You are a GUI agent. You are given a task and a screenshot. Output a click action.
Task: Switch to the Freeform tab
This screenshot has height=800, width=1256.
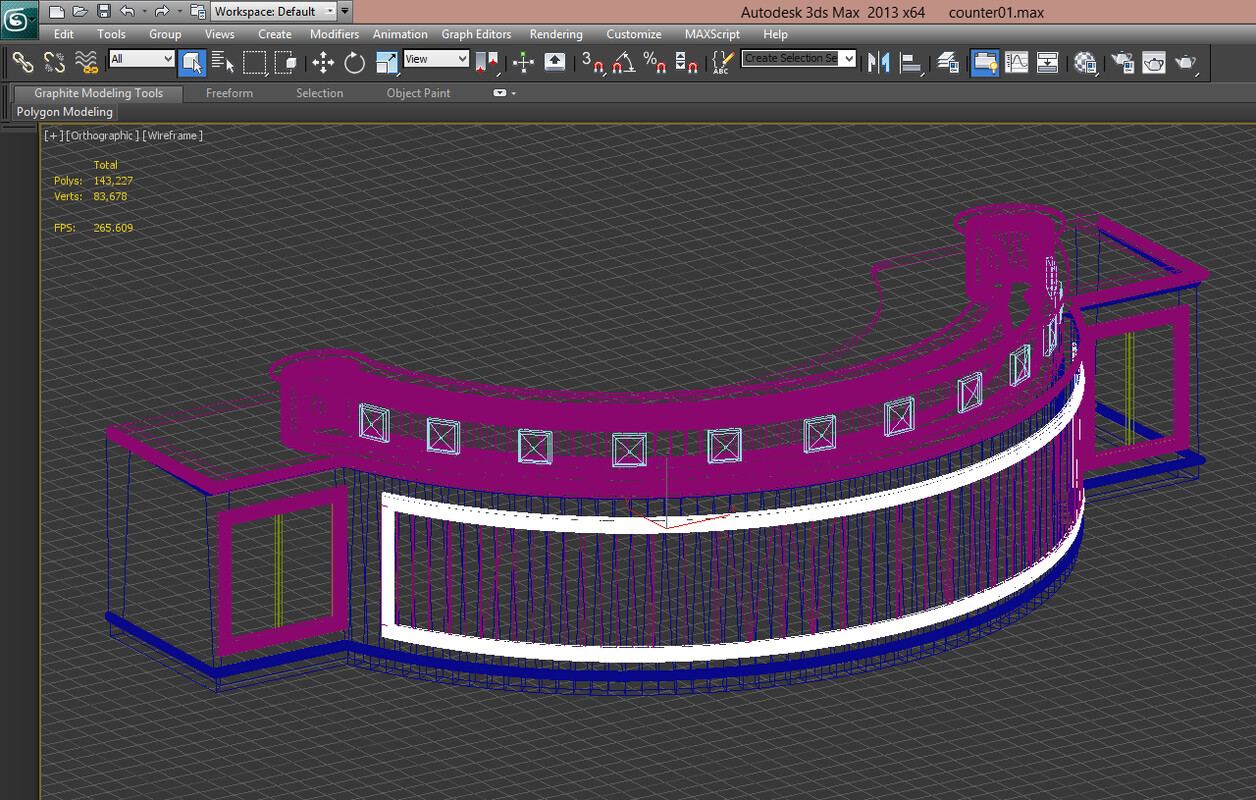tap(229, 93)
